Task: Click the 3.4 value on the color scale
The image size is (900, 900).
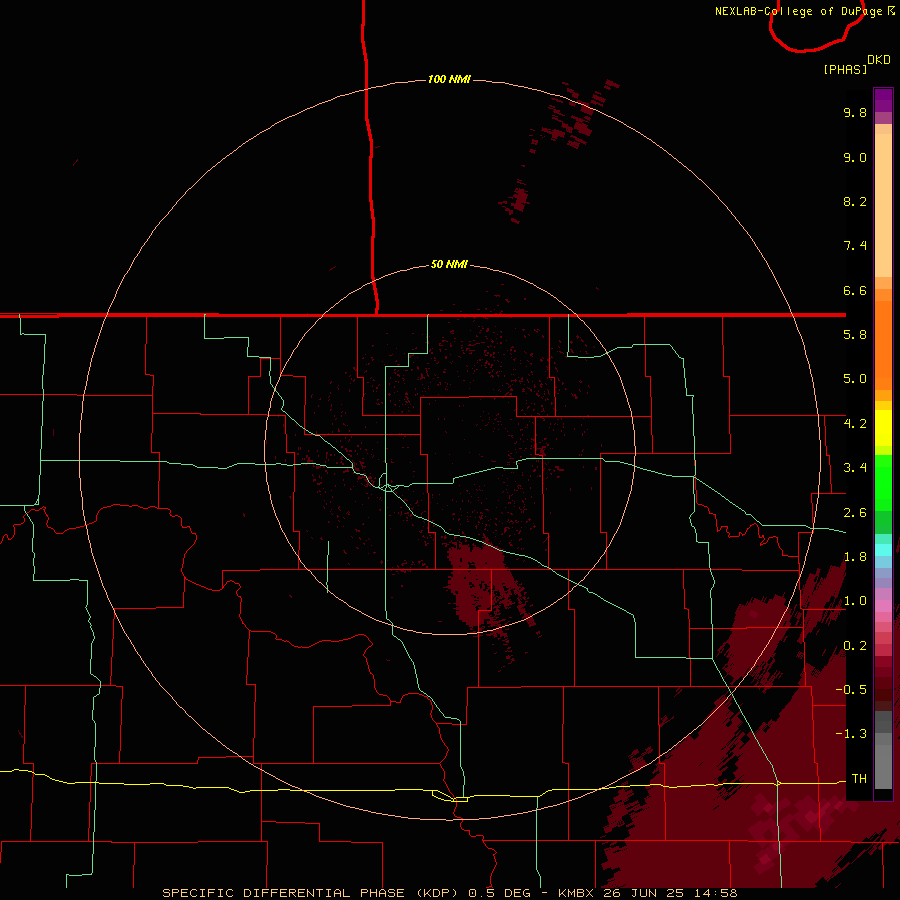Action: point(855,468)
